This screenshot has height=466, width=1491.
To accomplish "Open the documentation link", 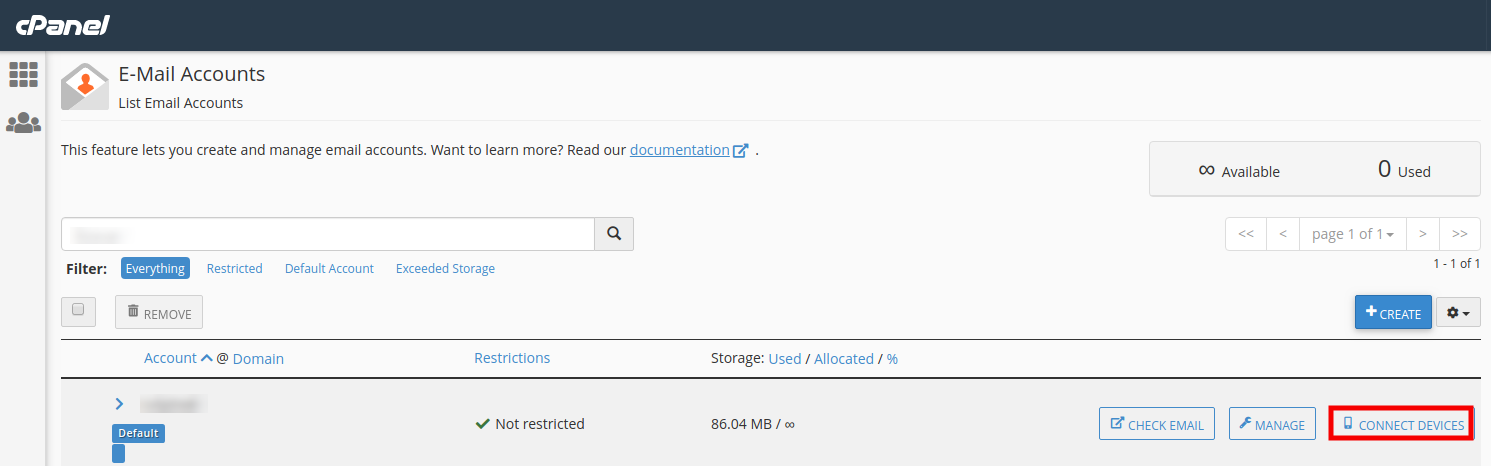I will pos(680,150).
